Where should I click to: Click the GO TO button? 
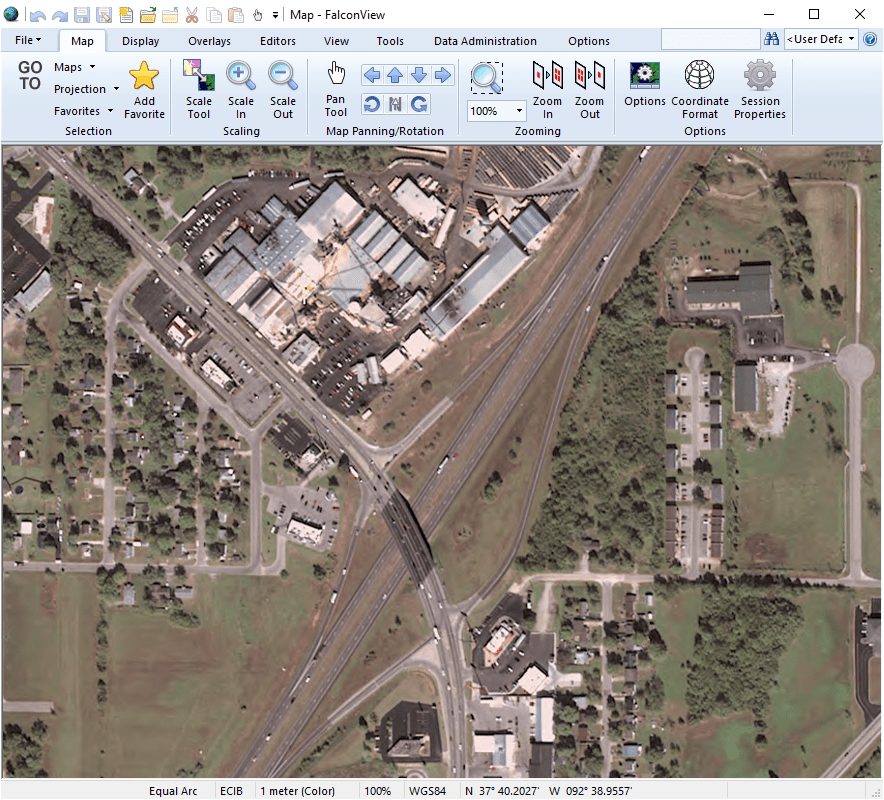(30, 76)
